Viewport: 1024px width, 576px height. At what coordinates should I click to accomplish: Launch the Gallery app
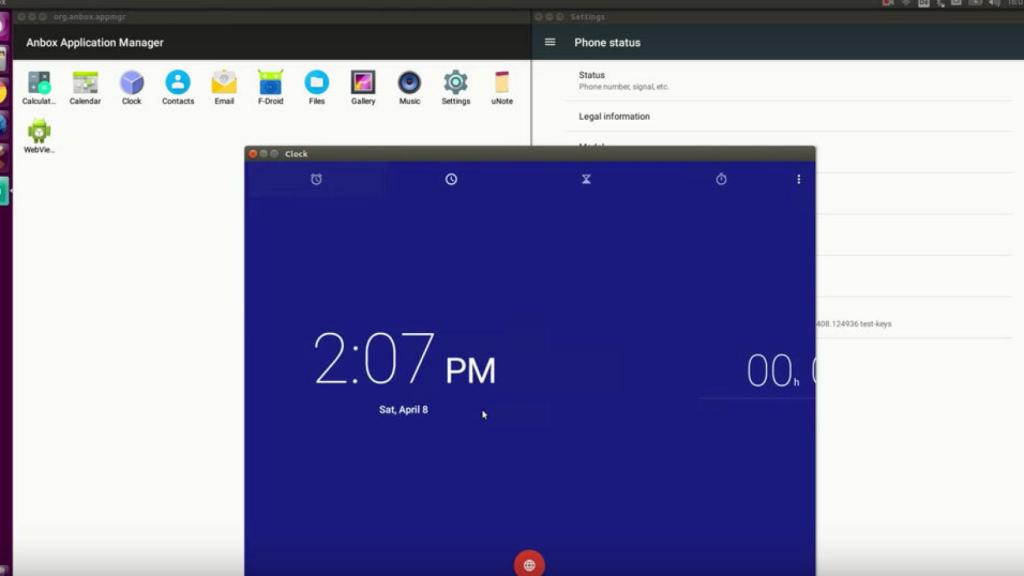coord(362,85)
